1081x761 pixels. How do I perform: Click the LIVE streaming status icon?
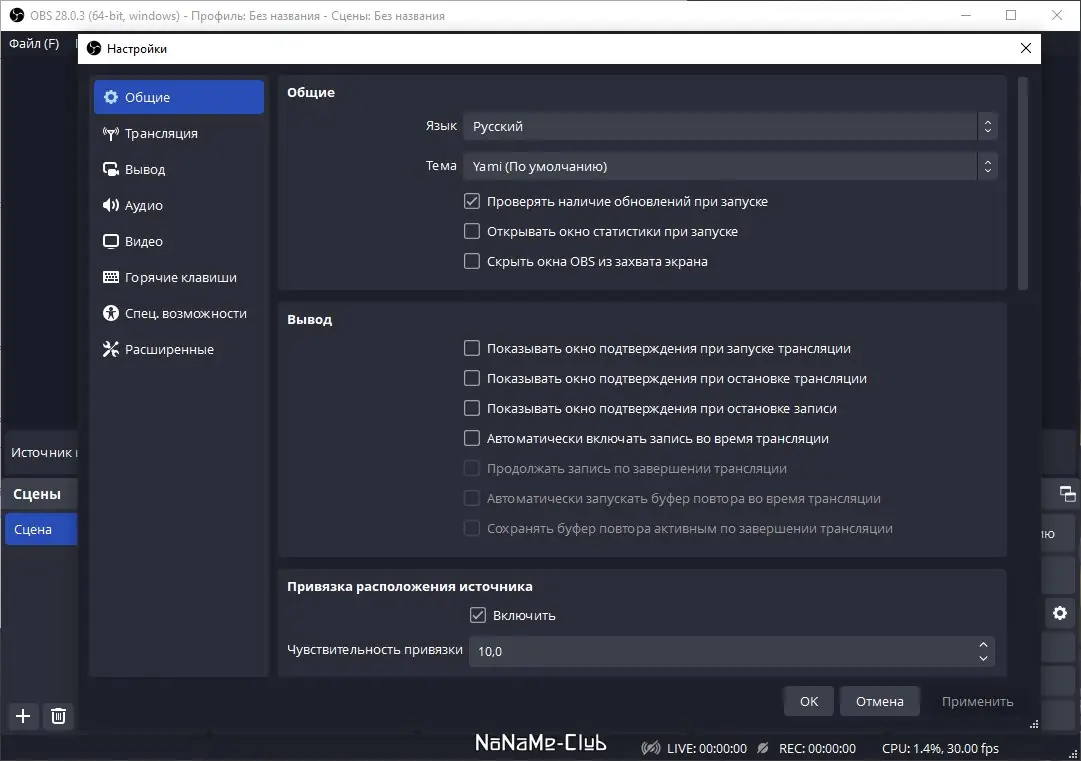651,748
